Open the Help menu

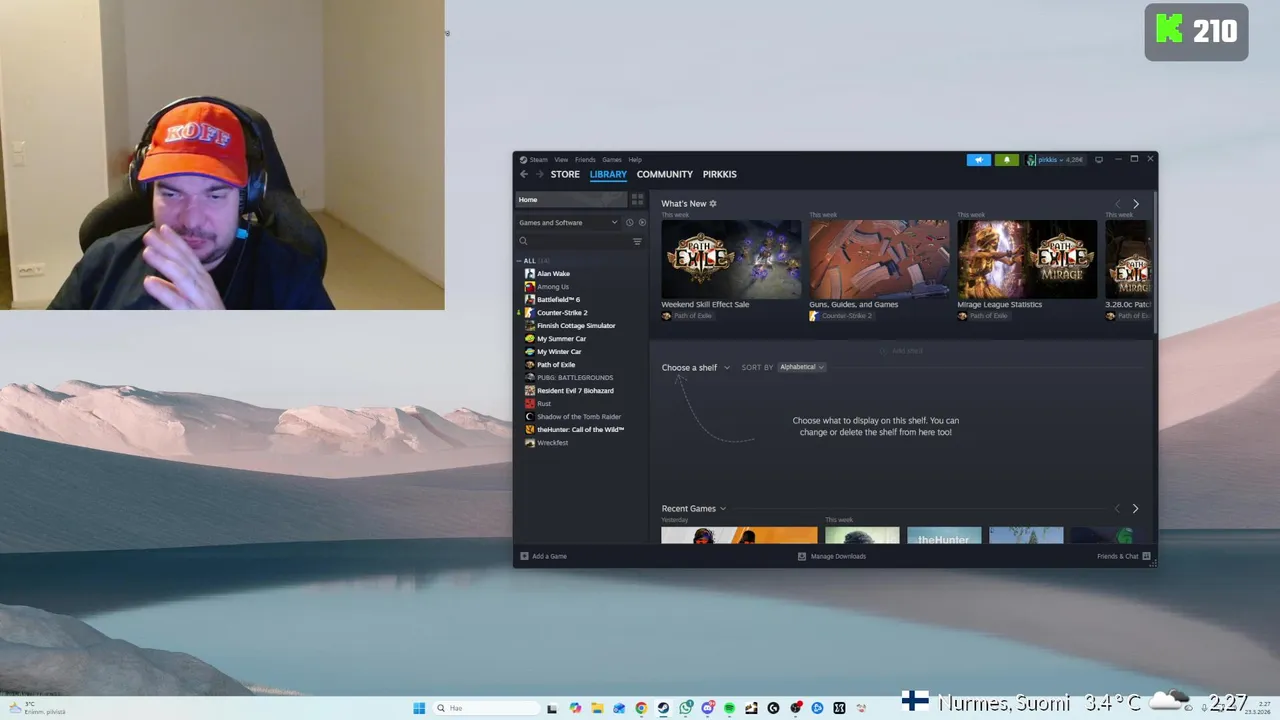click(x=635, y=160)
